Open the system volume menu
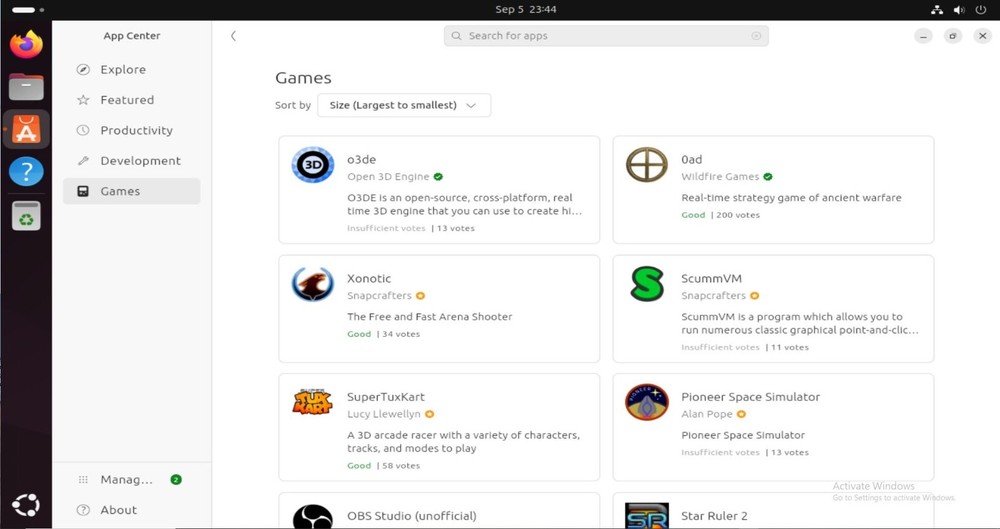The image size is (1000, 529). [959, 10]
